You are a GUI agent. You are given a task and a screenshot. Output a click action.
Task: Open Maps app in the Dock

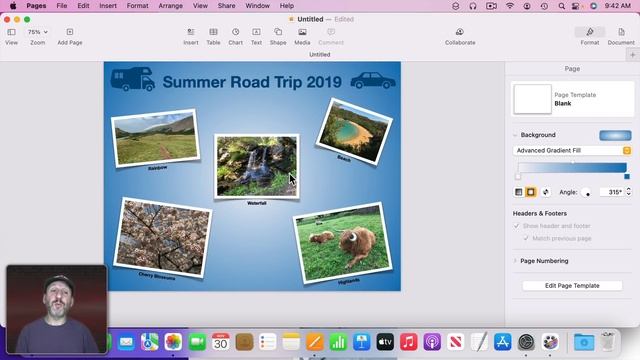tap(150, 342)
